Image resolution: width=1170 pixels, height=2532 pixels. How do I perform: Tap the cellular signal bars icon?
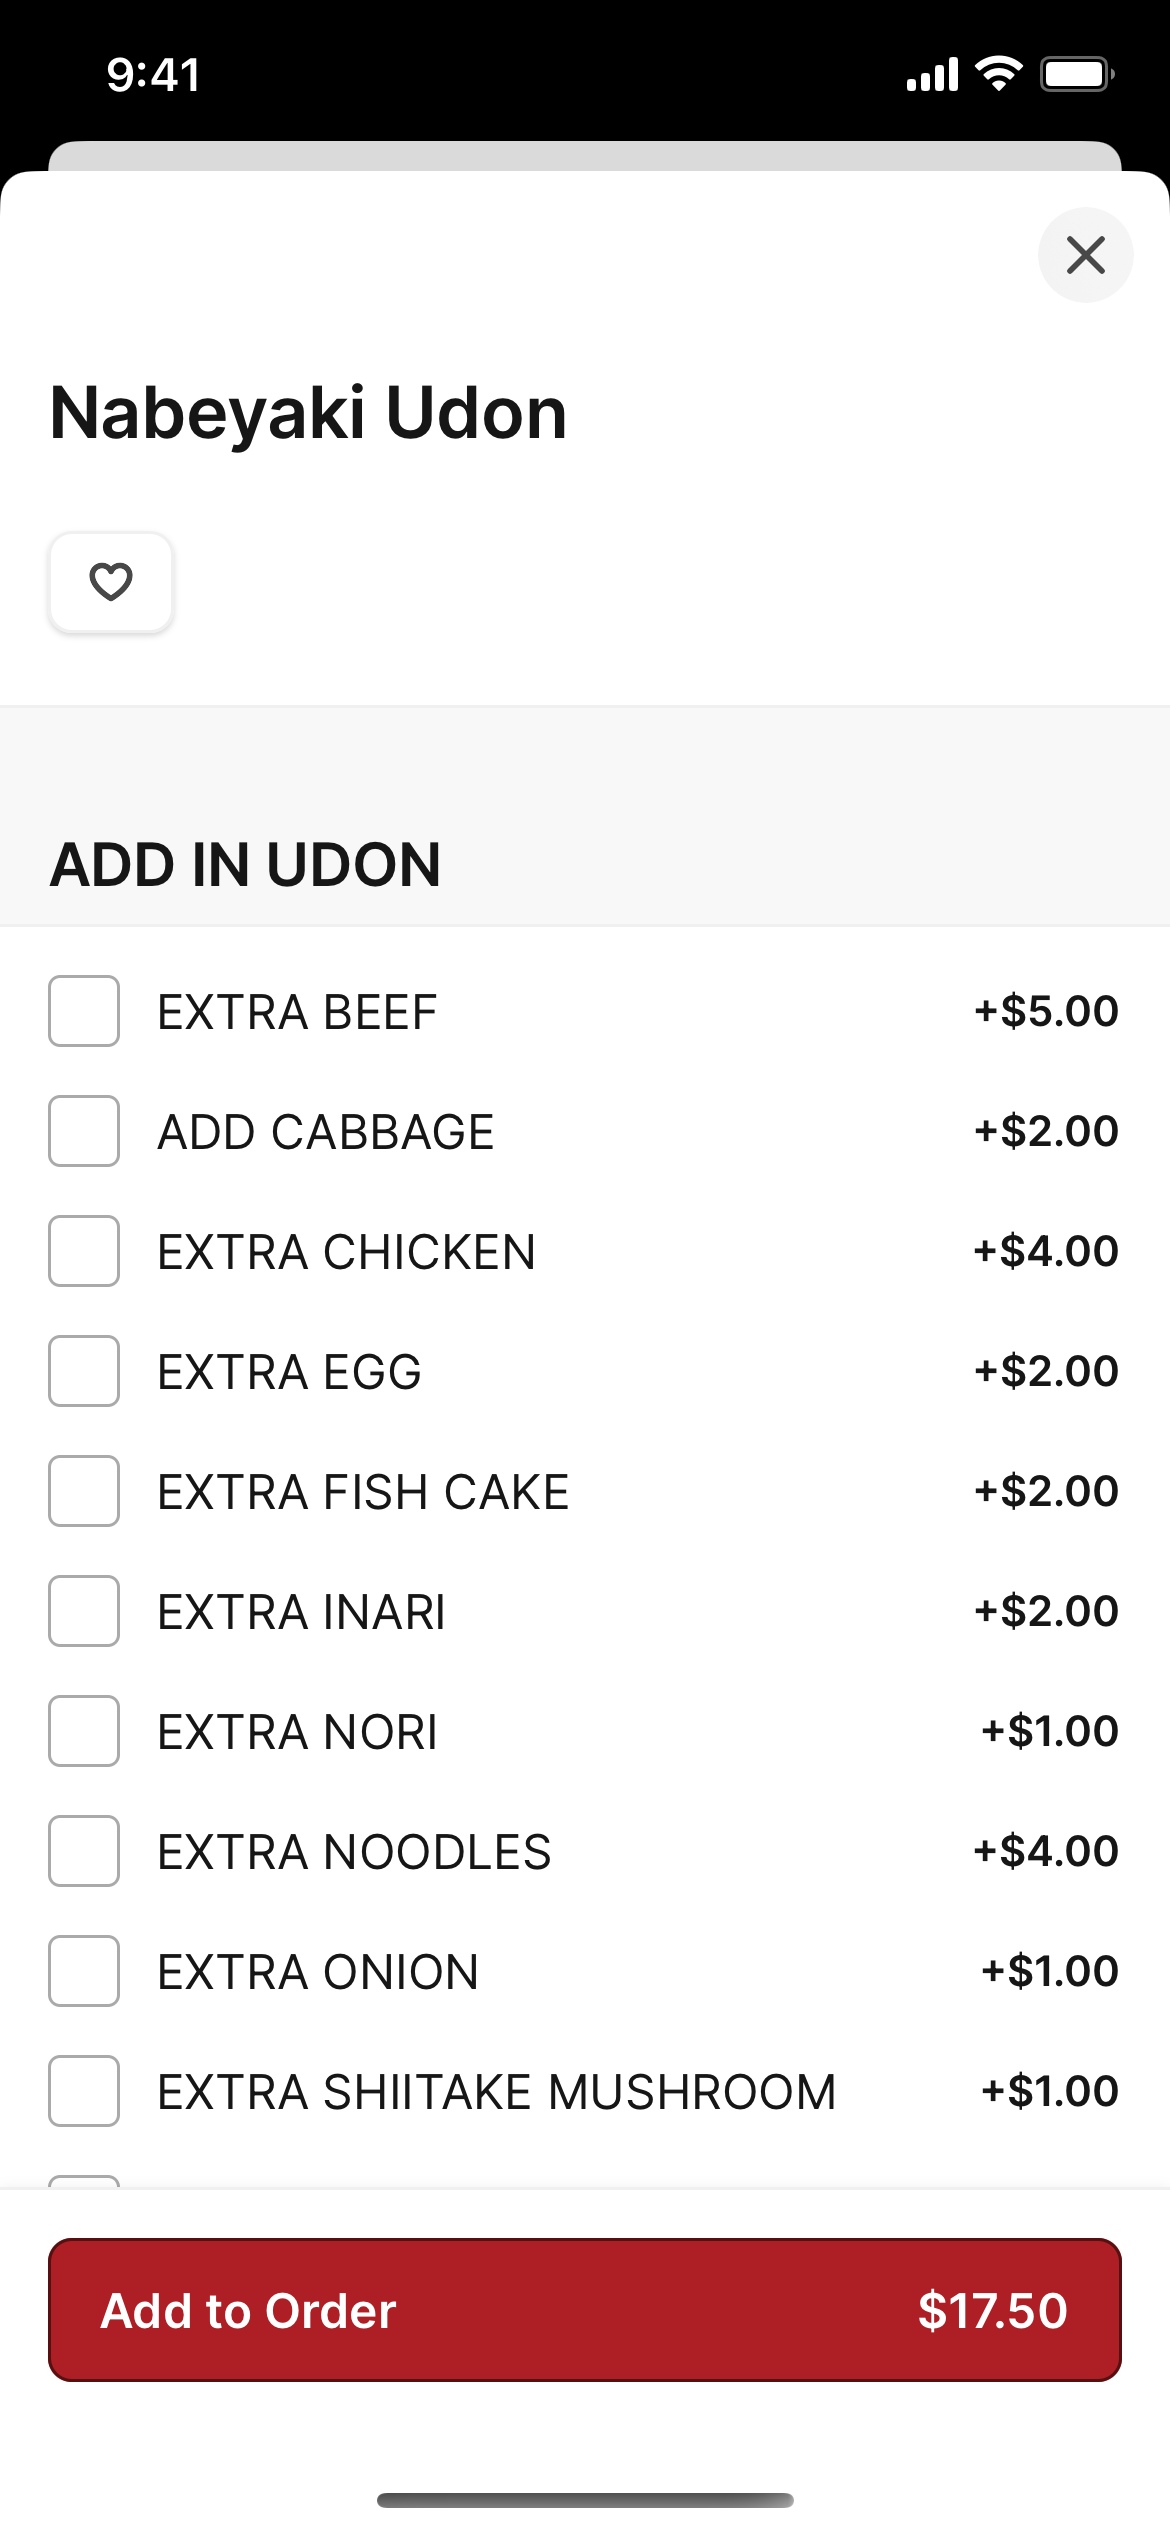[x=932, y=75]
